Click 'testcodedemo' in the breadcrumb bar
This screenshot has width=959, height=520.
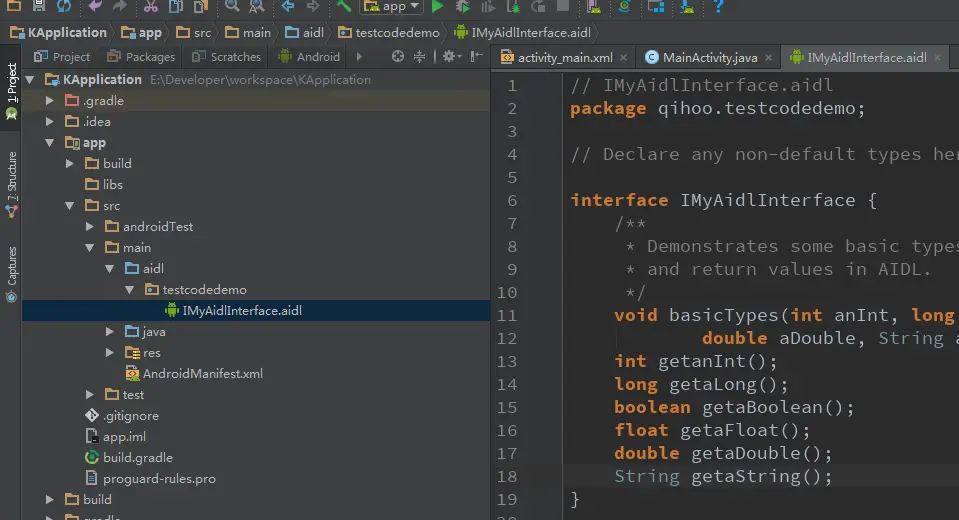point(388,32)
